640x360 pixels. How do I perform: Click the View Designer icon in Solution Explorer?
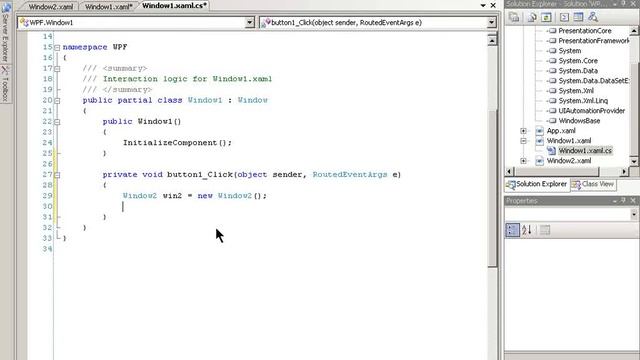578,17
